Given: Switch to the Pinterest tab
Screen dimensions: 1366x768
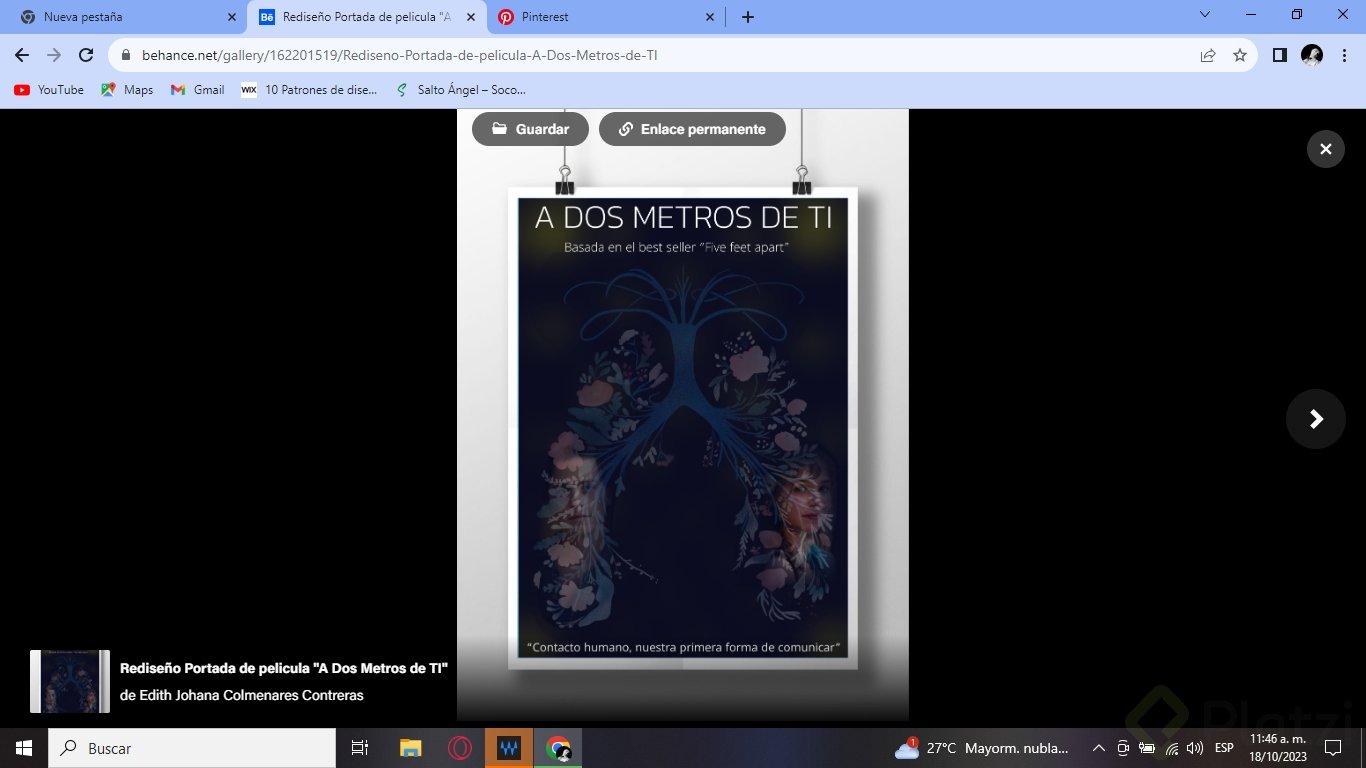Looking at the screenshot, I should click(x=606, y=17).
